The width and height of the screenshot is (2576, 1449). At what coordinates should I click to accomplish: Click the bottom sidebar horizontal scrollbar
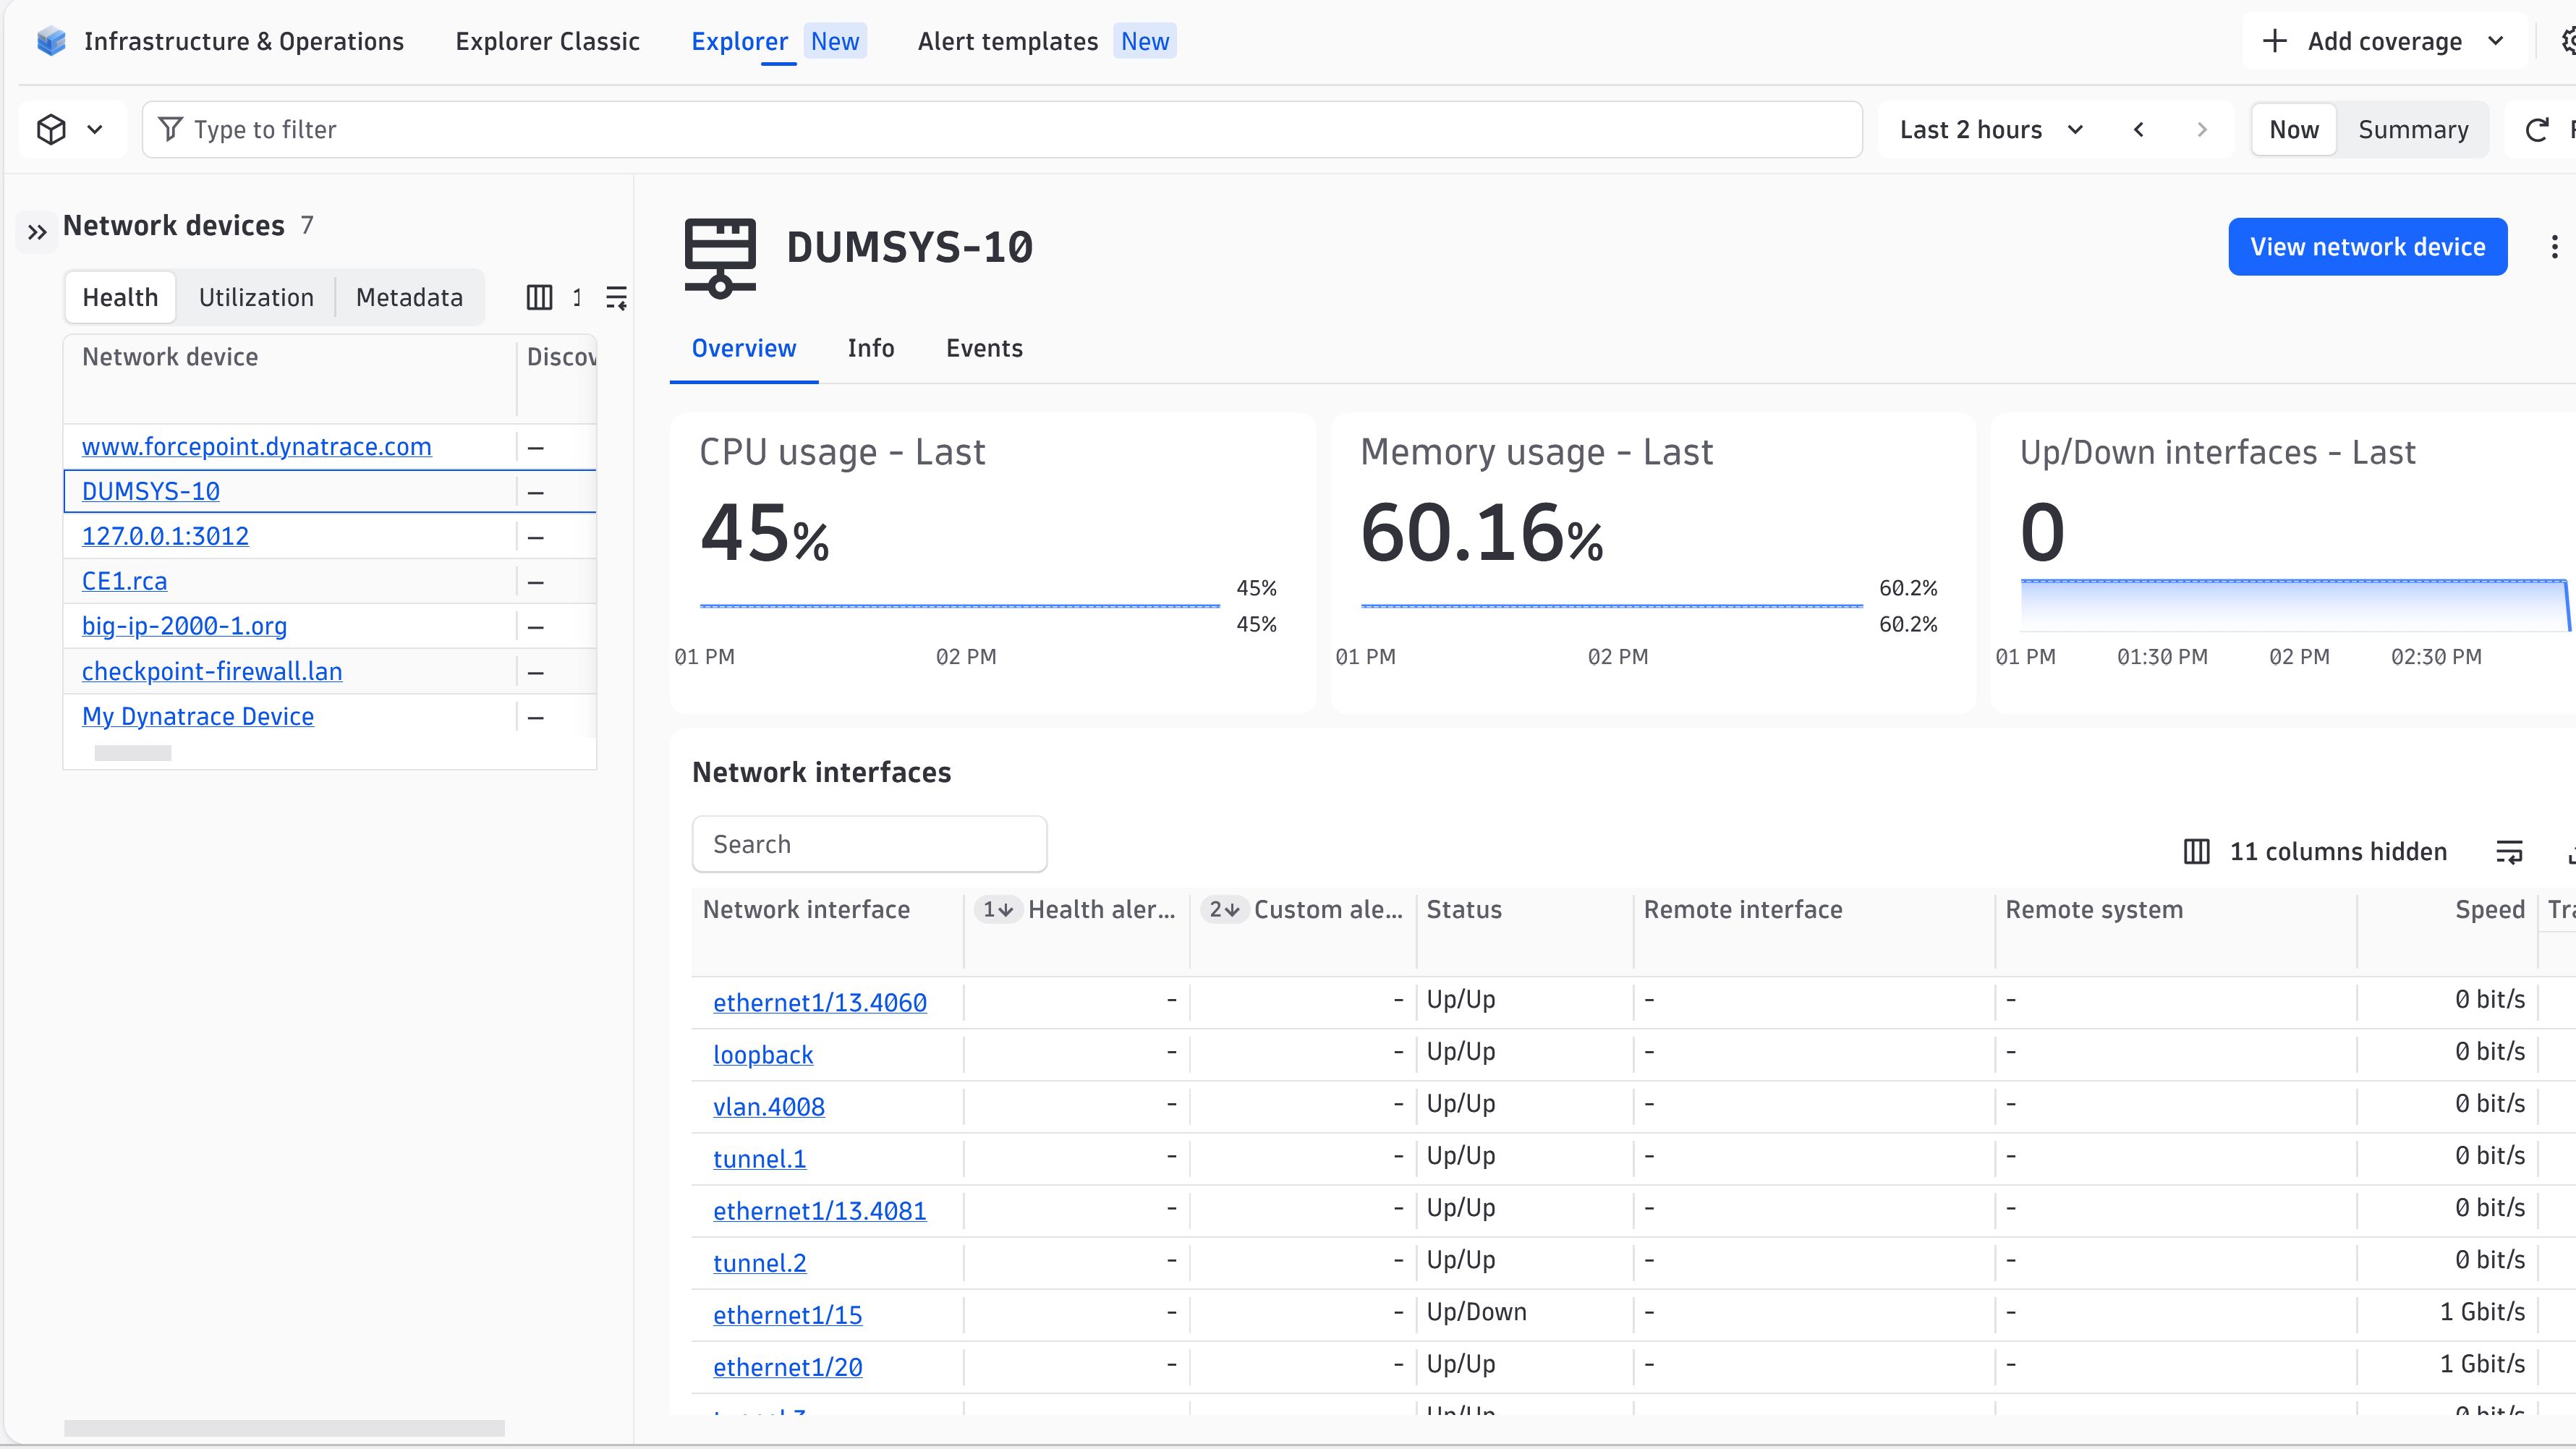(284, 1428)
